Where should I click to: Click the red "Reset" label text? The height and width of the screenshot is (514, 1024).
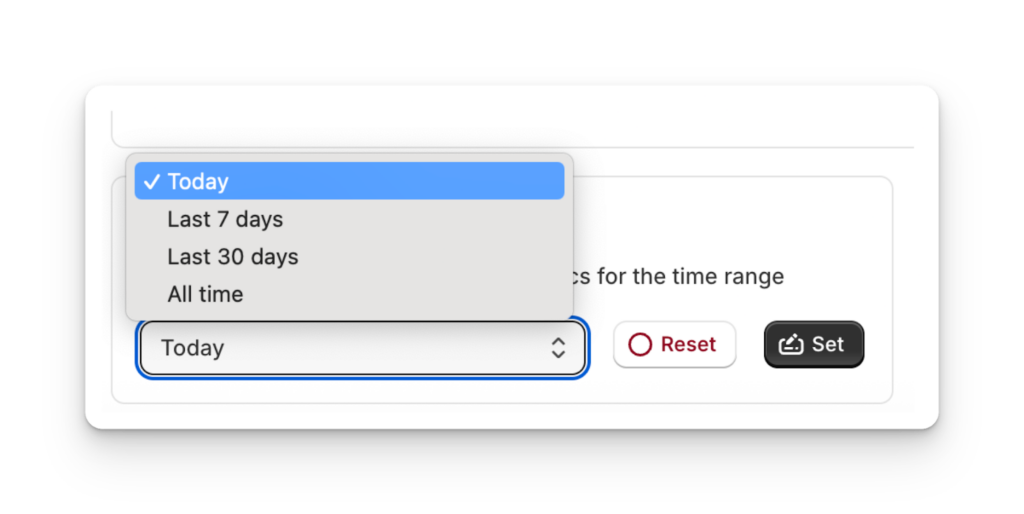tap(688, 345)
